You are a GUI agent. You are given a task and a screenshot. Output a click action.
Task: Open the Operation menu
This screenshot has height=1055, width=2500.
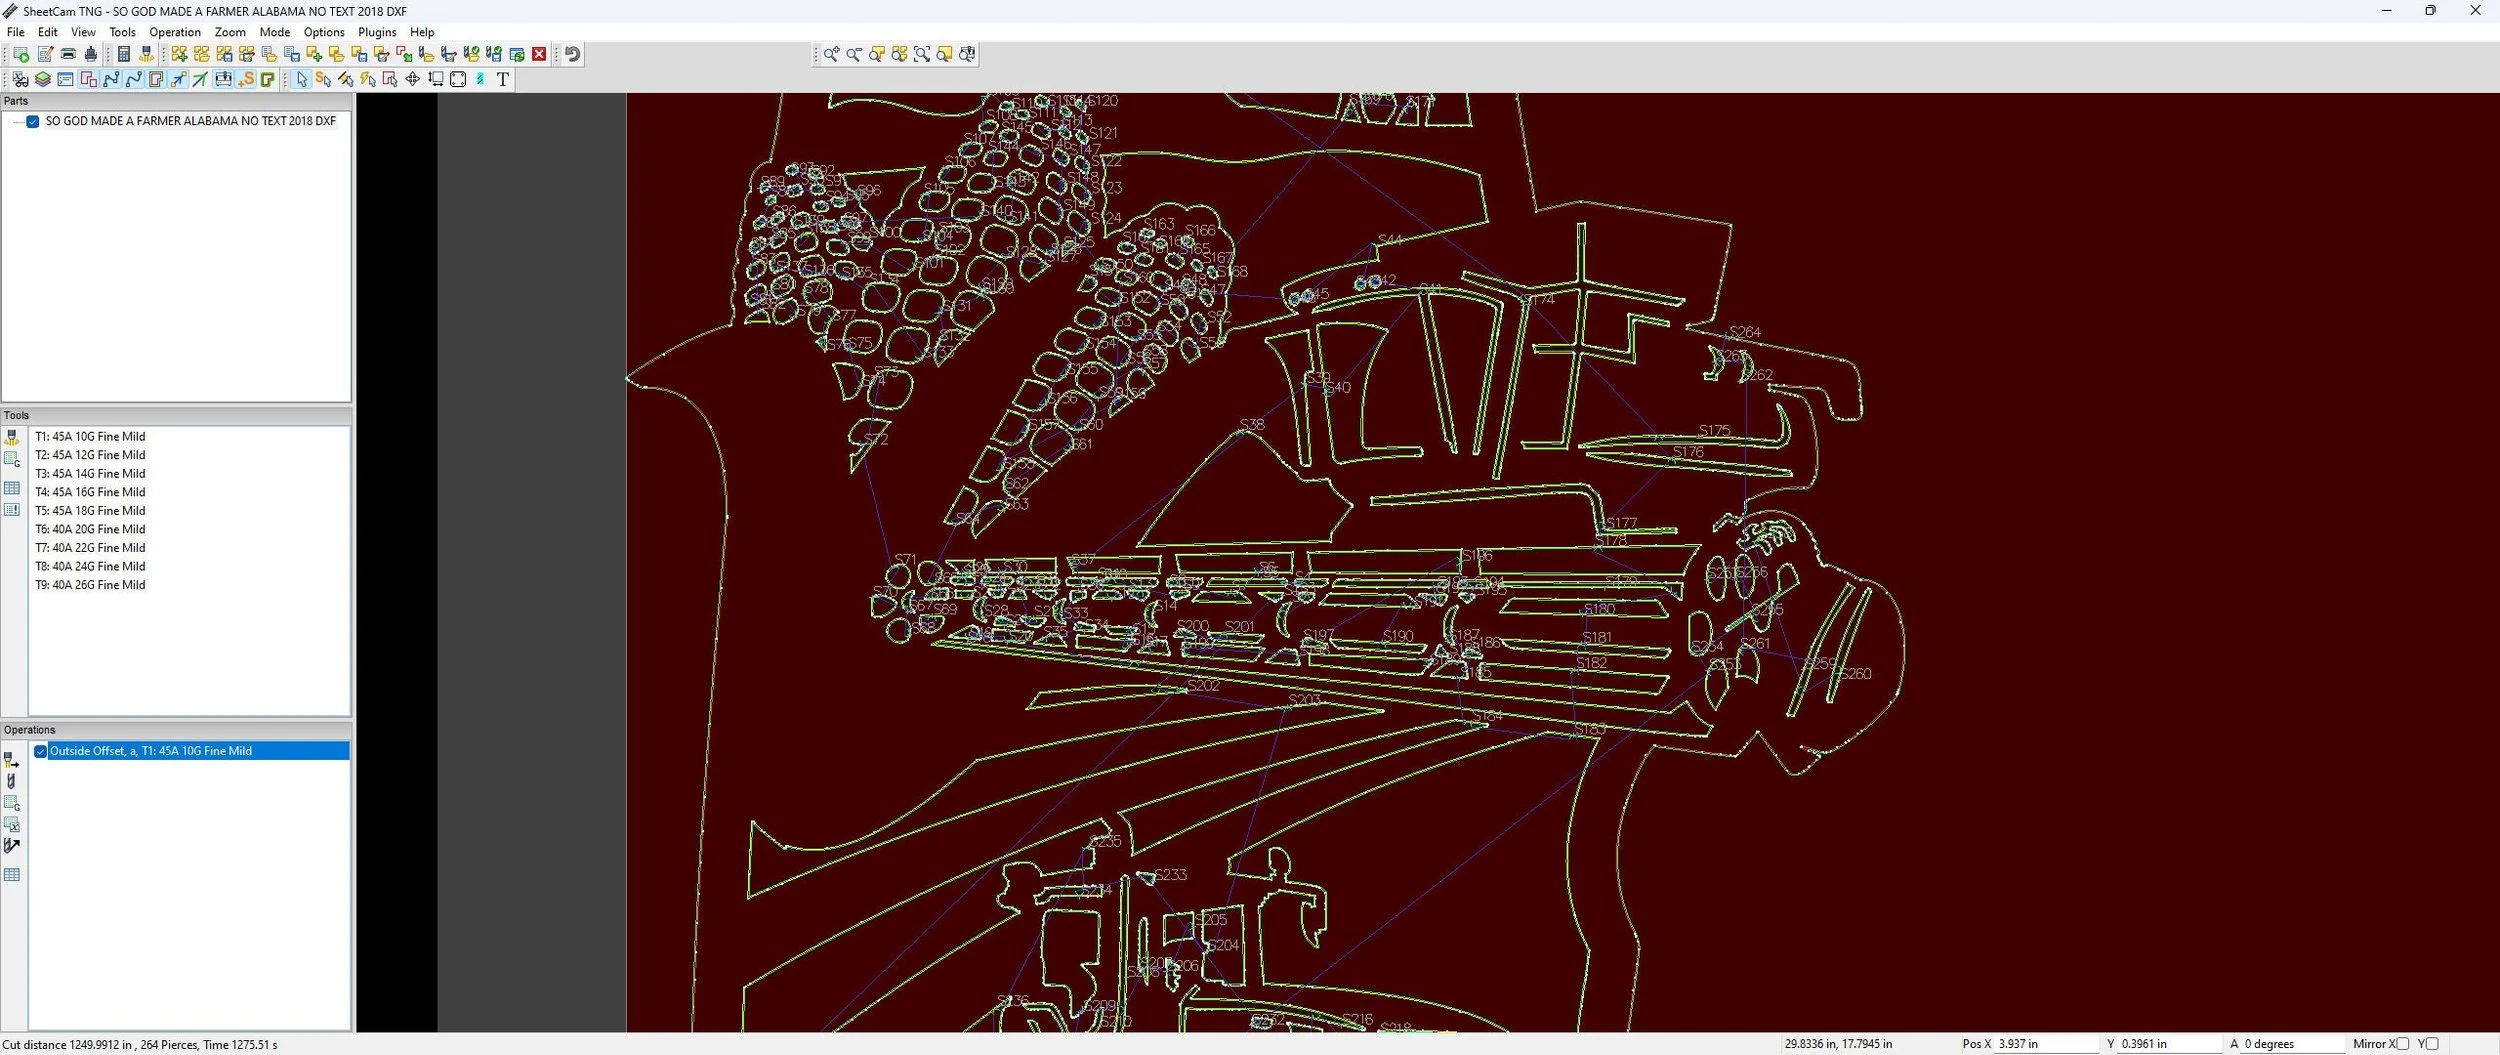coord(175,32)
